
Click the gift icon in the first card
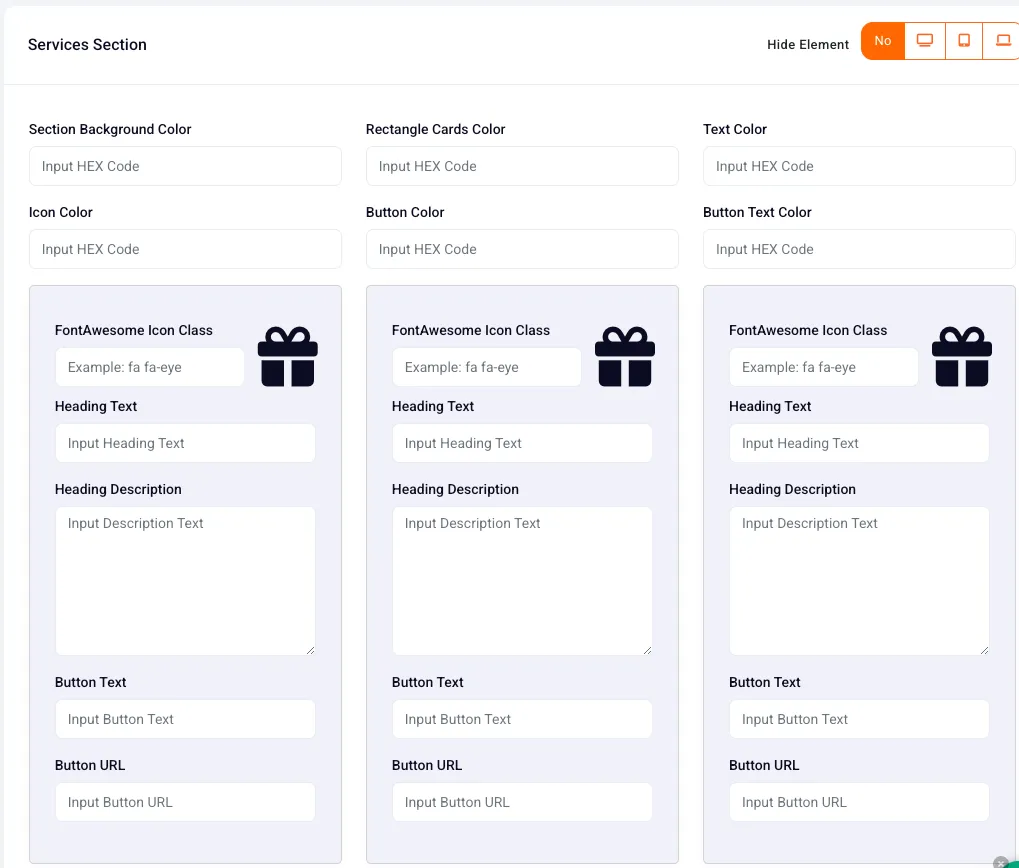point(288,357)
